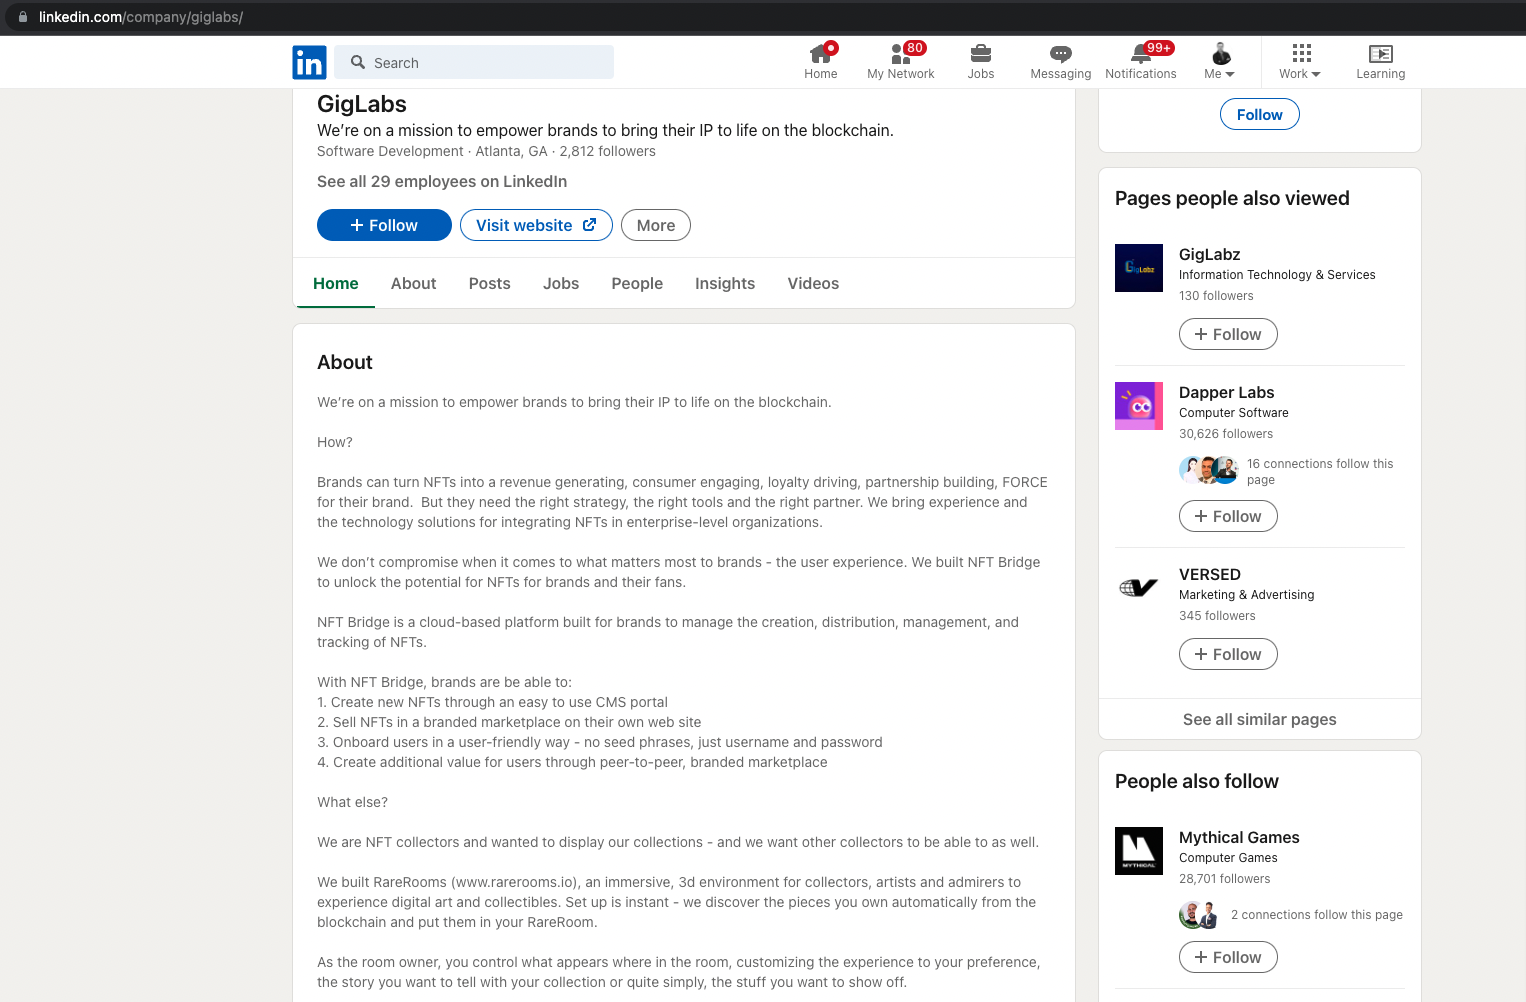
Task: Open Visit website external link button
Action: (x=536, y=225)
